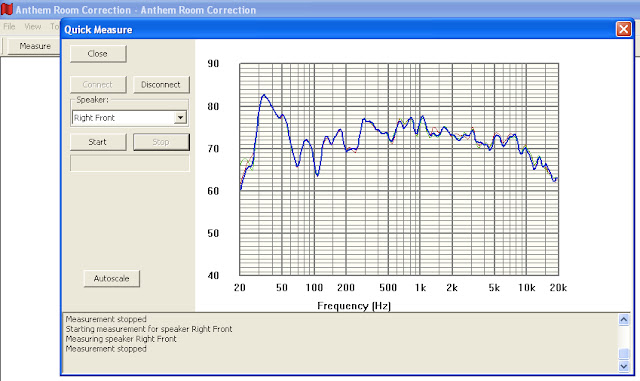Click the Start measurement button
Screen dimensions: 640x381
tap(98, 142)
